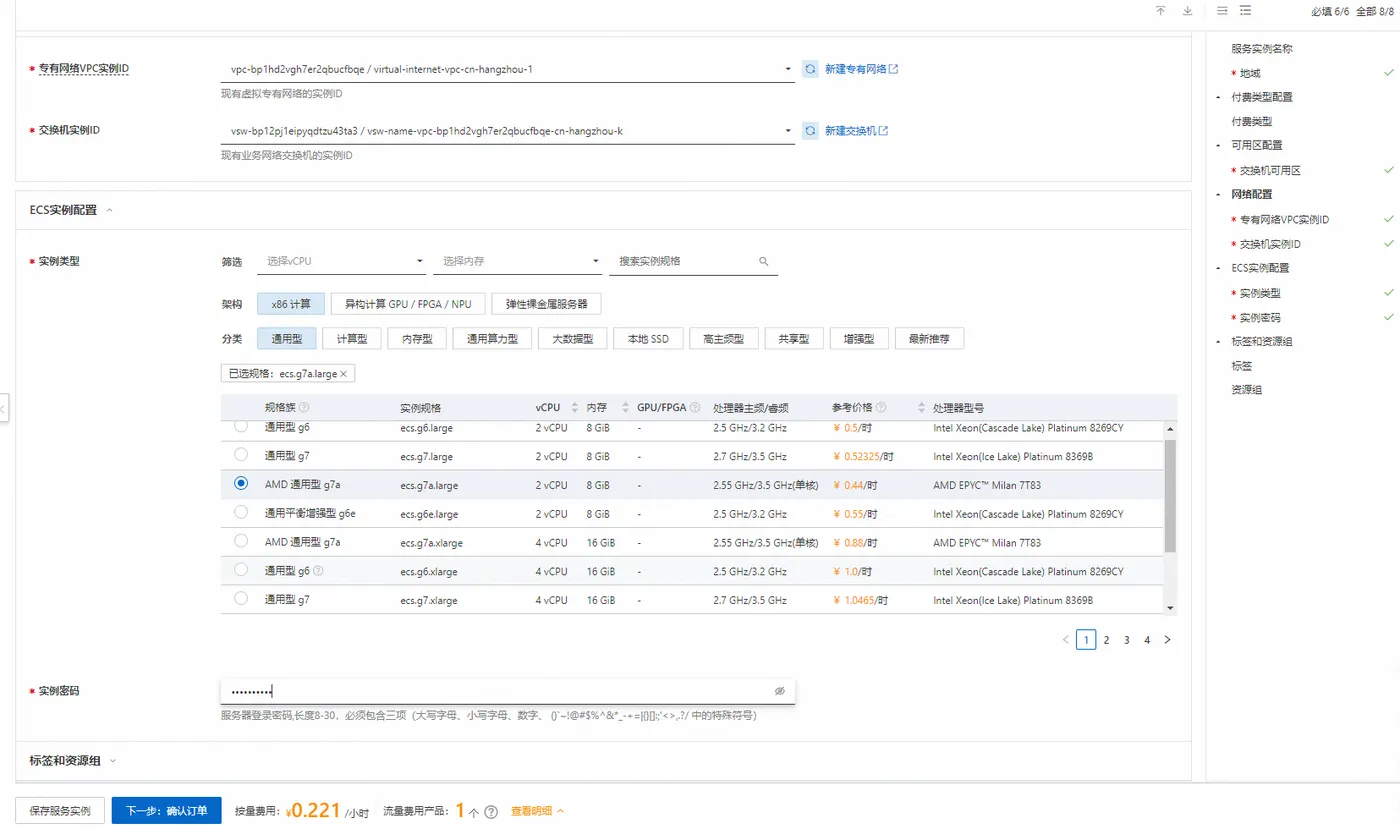Click 下一步:确认订单 button

167,811
